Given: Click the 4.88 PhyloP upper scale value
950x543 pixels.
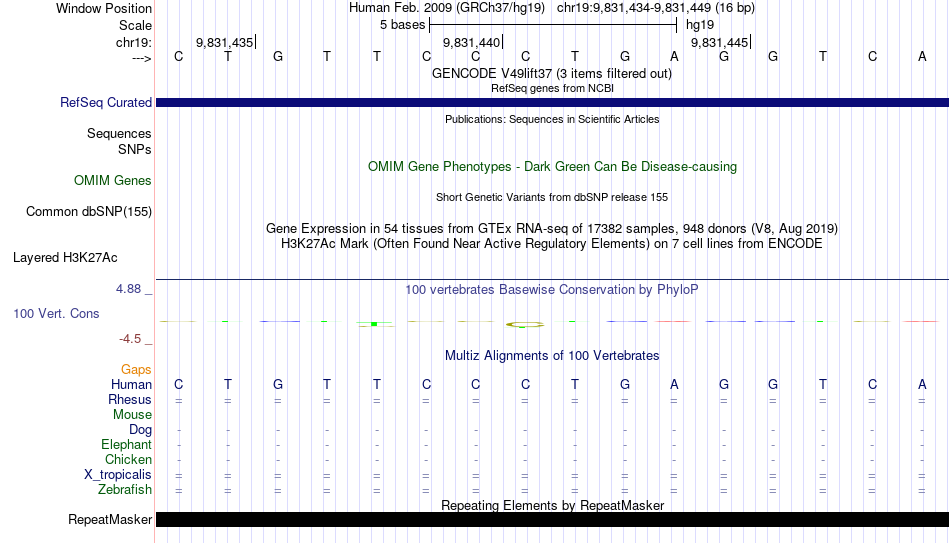Looking at the screenshot, I should (x=129, y=289).
